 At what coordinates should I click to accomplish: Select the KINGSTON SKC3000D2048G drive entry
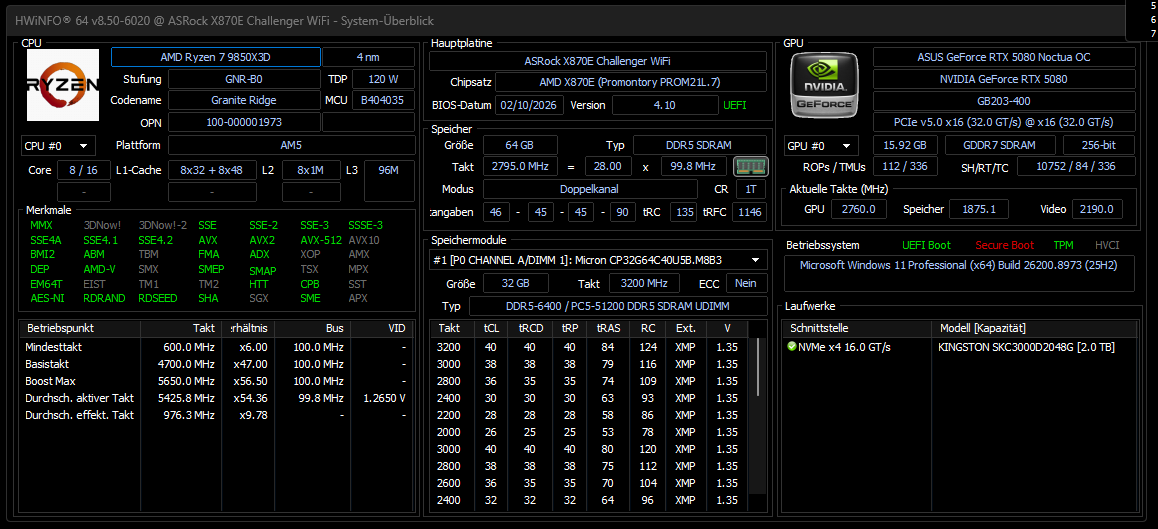[x=1027, y=347]
